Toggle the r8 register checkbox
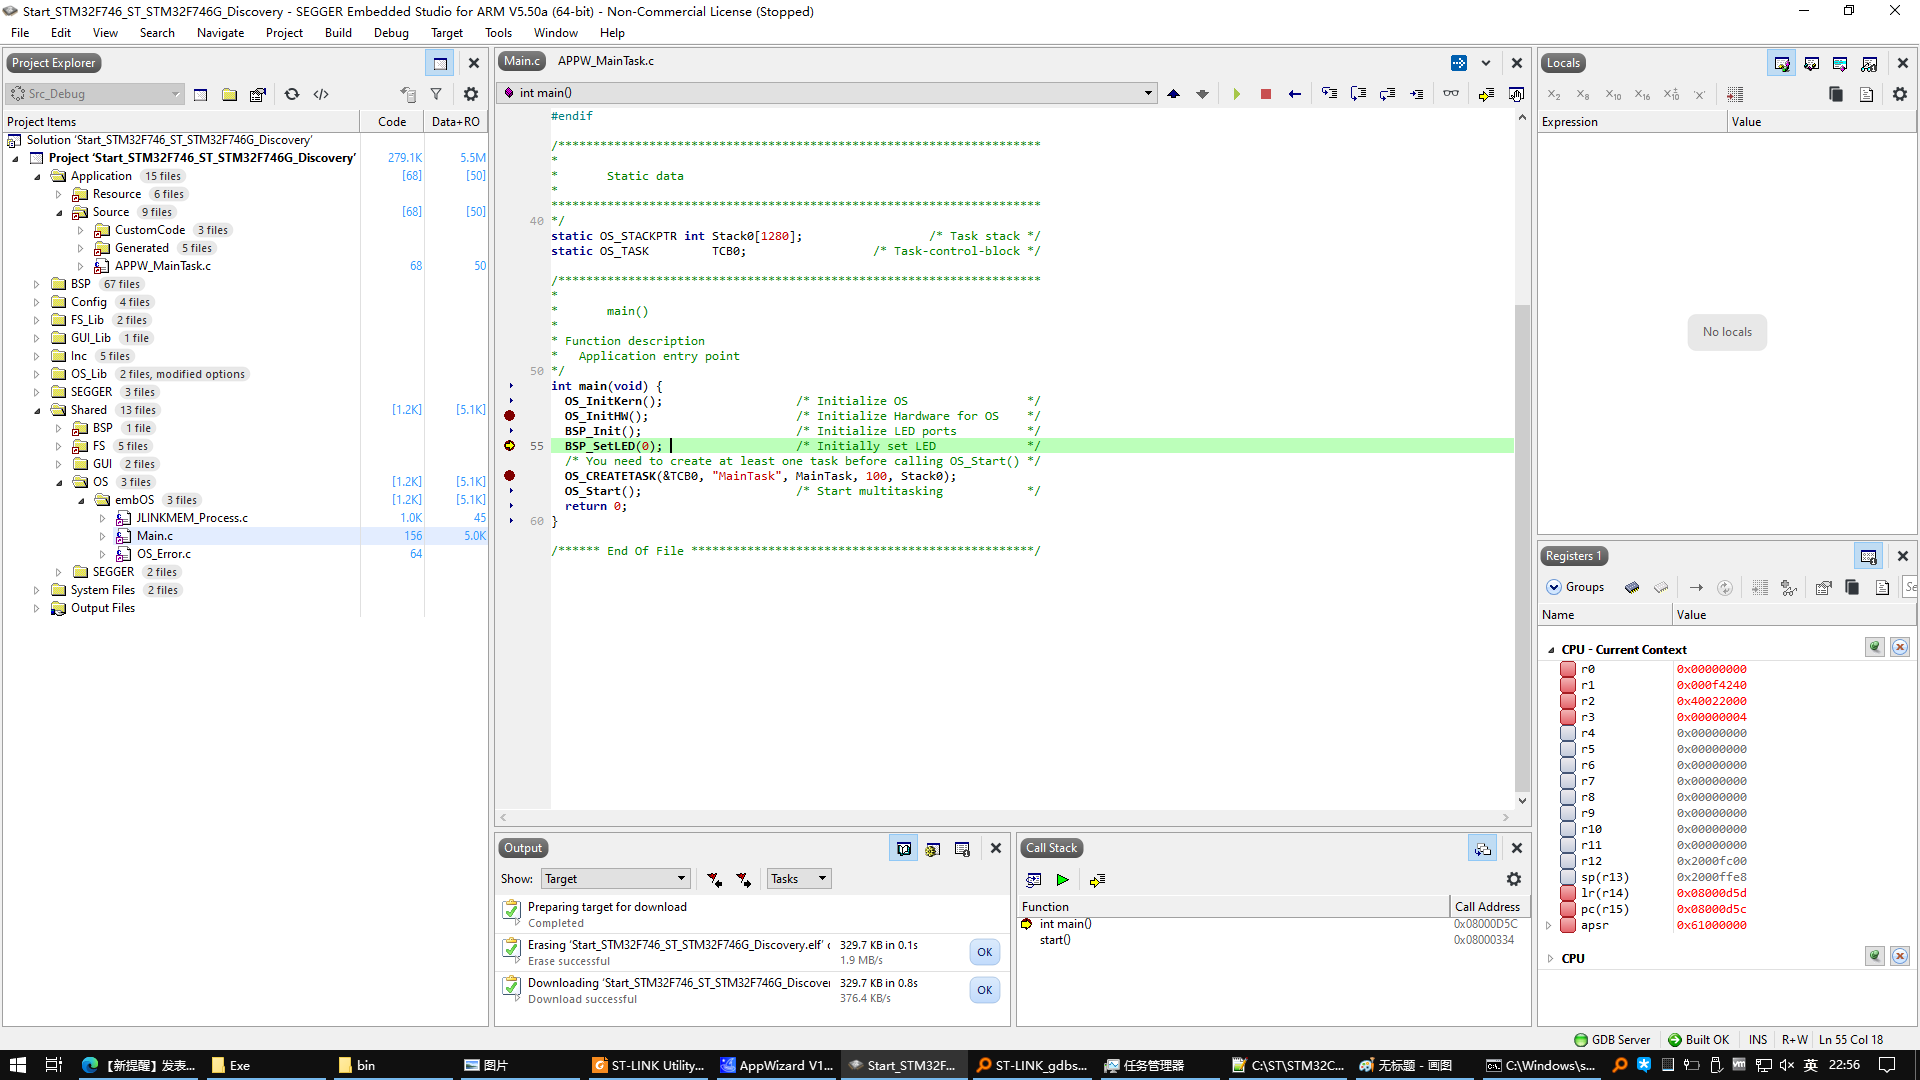 pyautogui.click(x=1568, y=797)
